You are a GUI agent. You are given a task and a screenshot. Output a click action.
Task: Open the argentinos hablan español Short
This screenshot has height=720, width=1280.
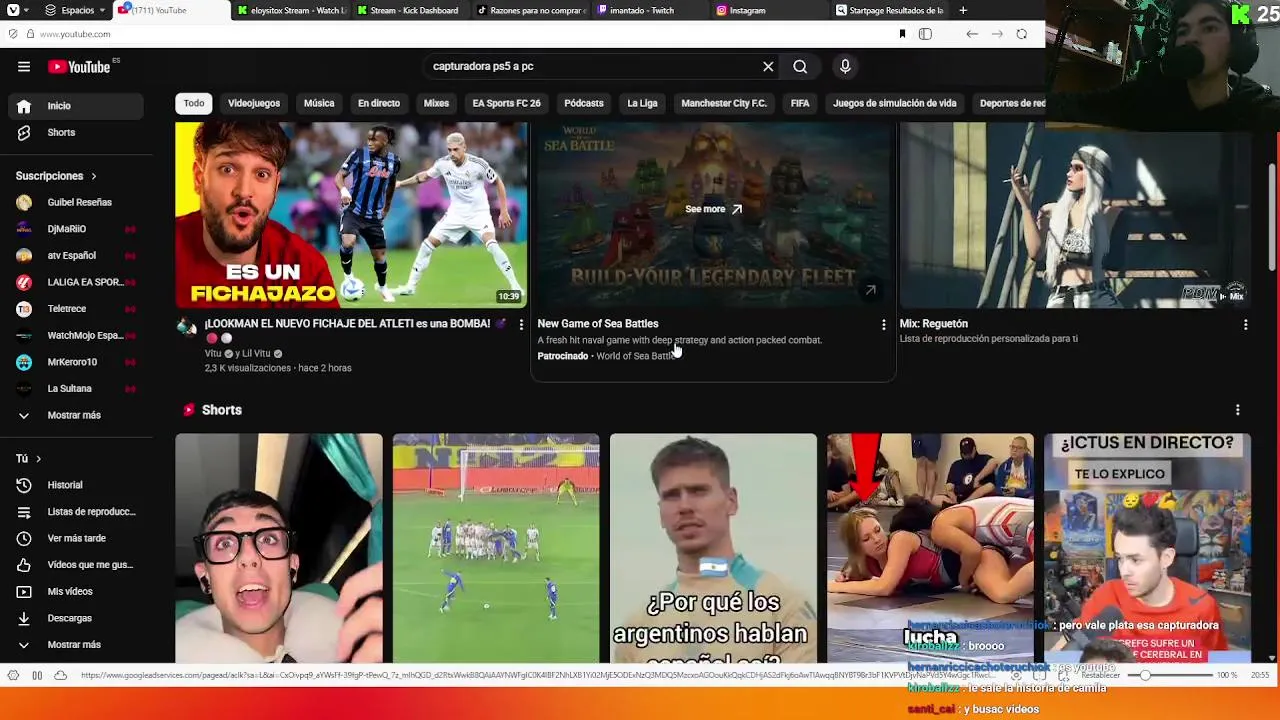click(x=713, y=548)
